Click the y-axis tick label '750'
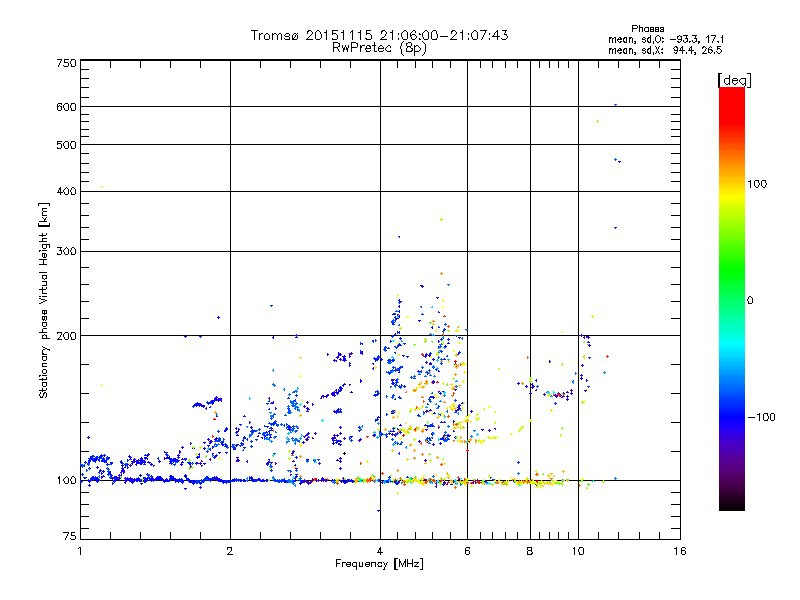 66,63
